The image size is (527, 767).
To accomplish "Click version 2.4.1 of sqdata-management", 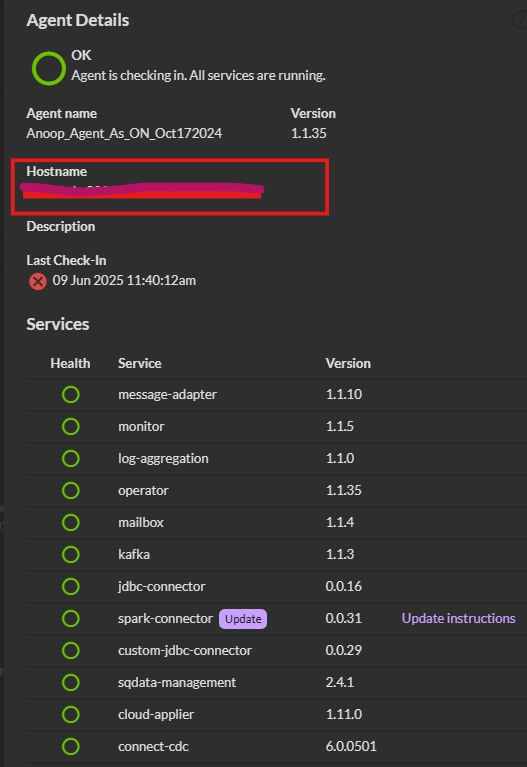I will [340, 682].
